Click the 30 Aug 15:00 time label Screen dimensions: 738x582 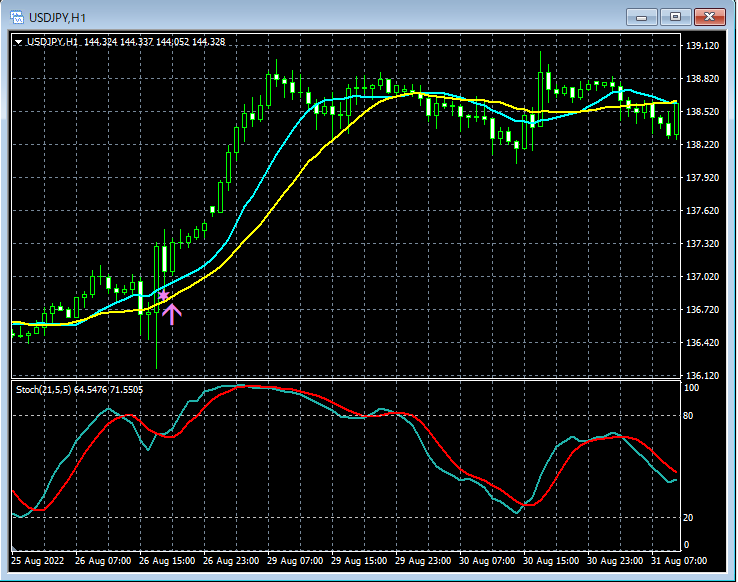pyautogui.click(x=551, y=560)
